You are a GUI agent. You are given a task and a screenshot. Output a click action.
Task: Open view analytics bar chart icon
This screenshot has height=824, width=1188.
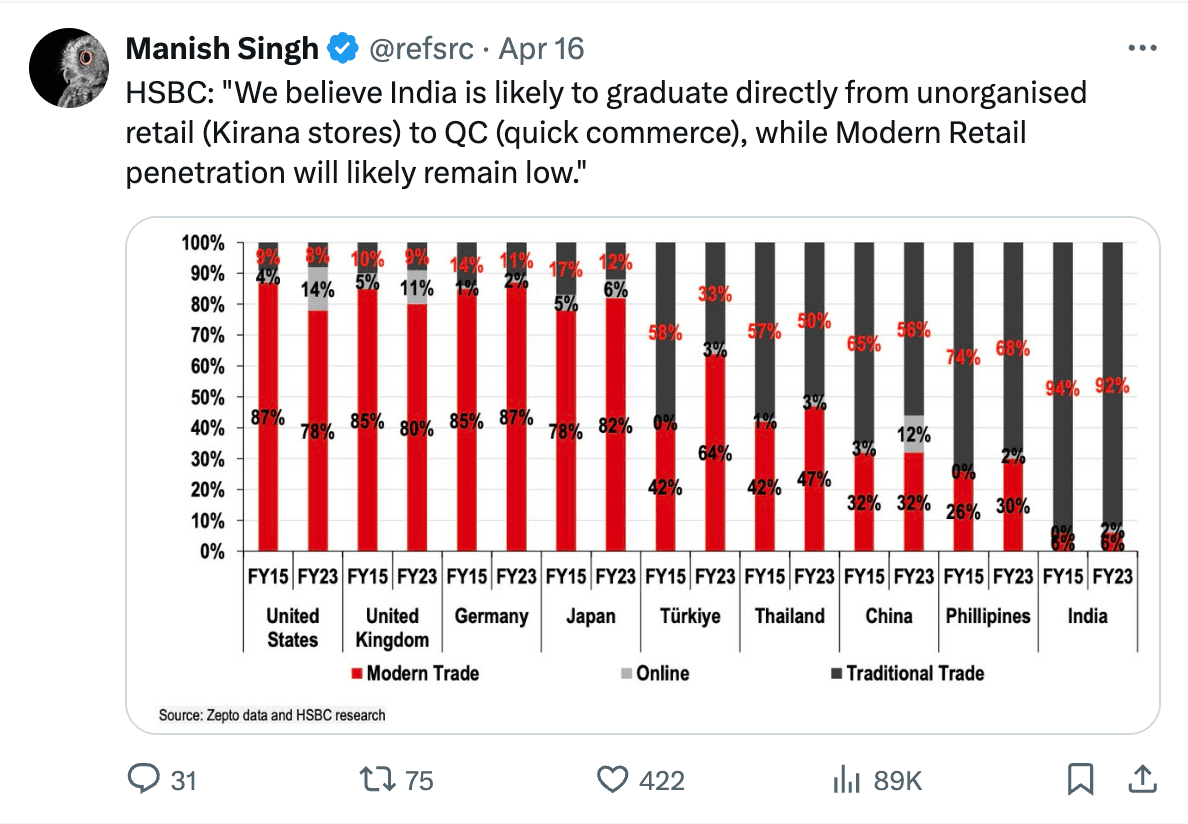pyautogui.click(x=847, y=779)
